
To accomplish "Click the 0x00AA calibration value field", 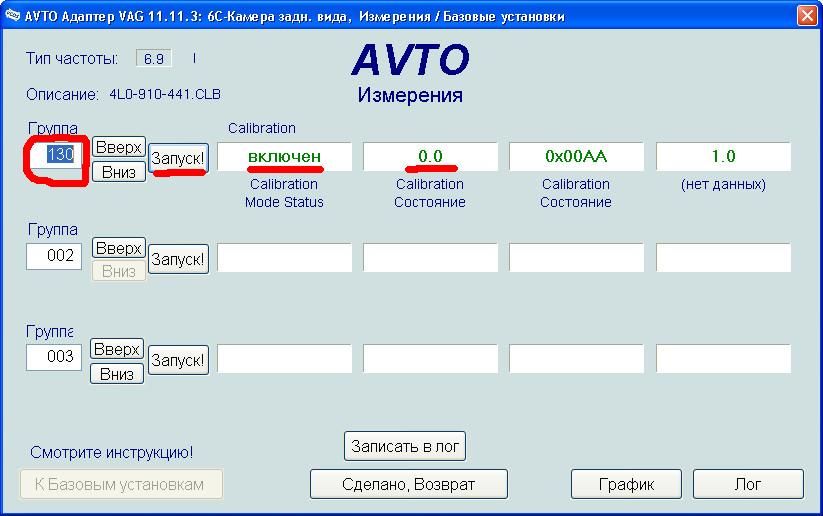I will [576, 156].
